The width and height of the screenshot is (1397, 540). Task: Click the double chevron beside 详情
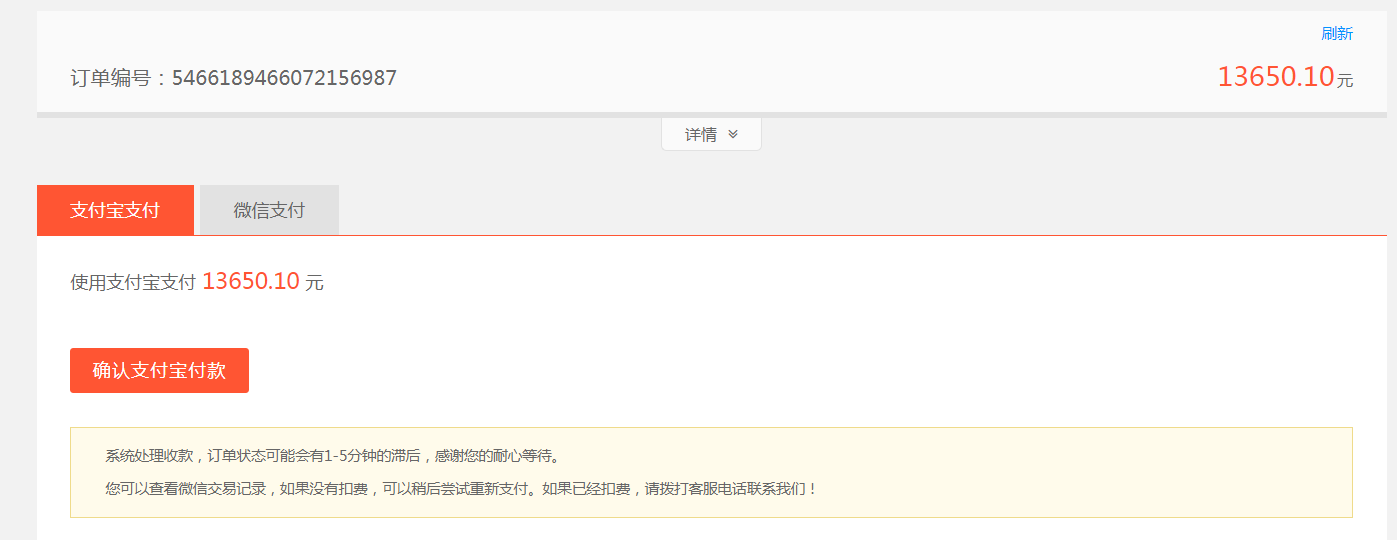tap(733, 135)
